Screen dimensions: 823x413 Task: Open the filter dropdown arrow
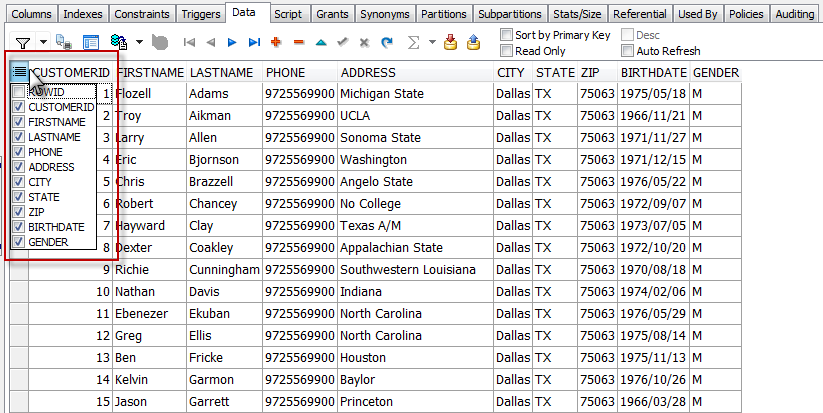click(x=43, y=43)
